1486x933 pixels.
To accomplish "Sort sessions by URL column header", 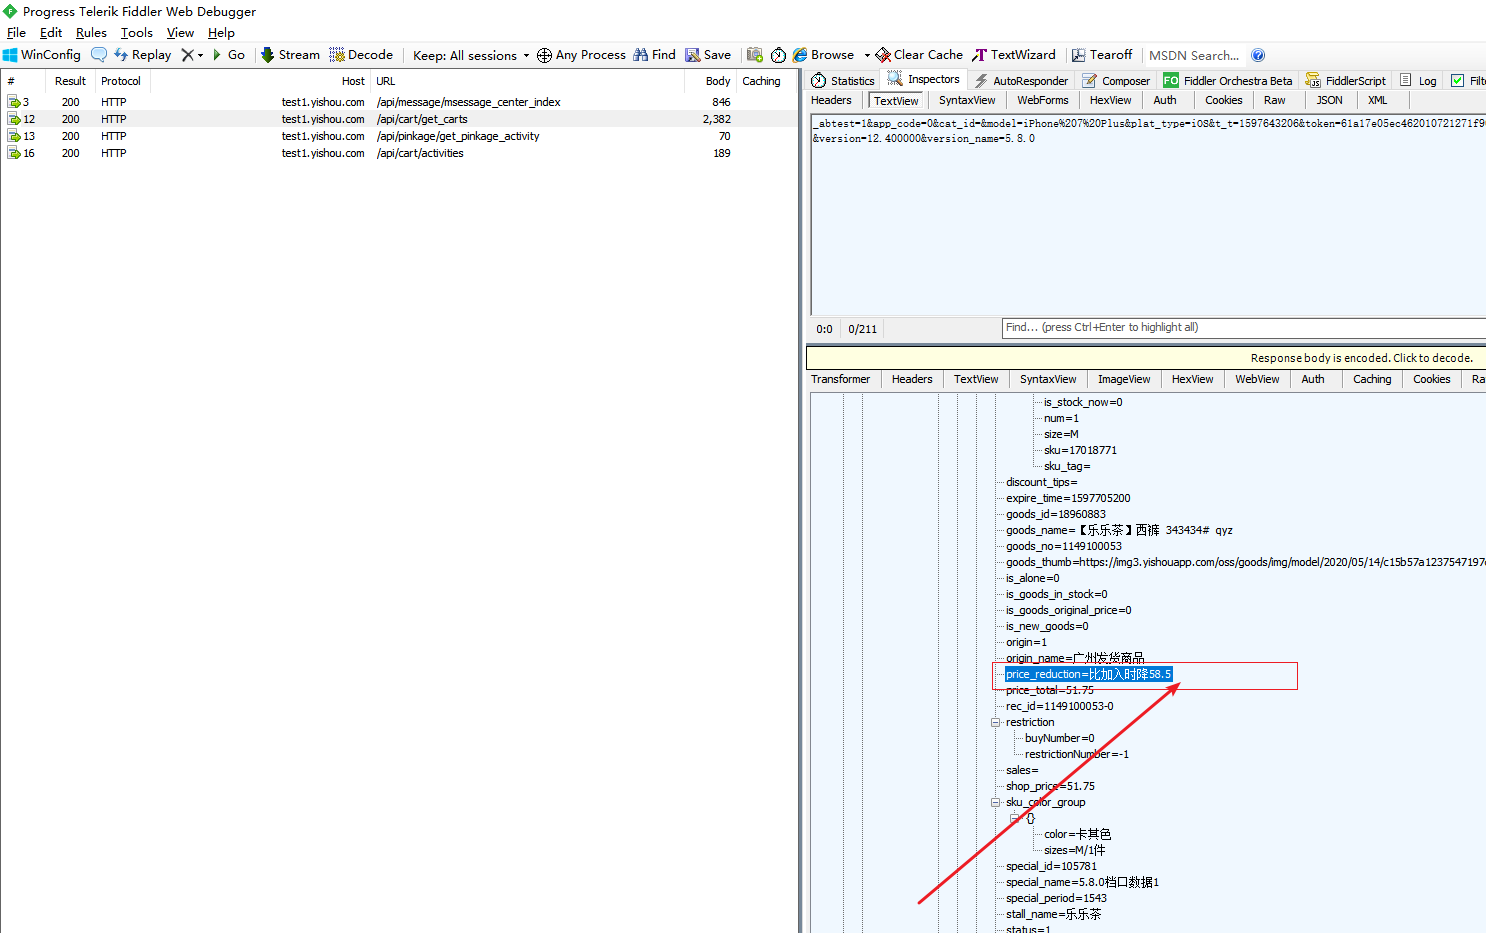I will (527, 81).
